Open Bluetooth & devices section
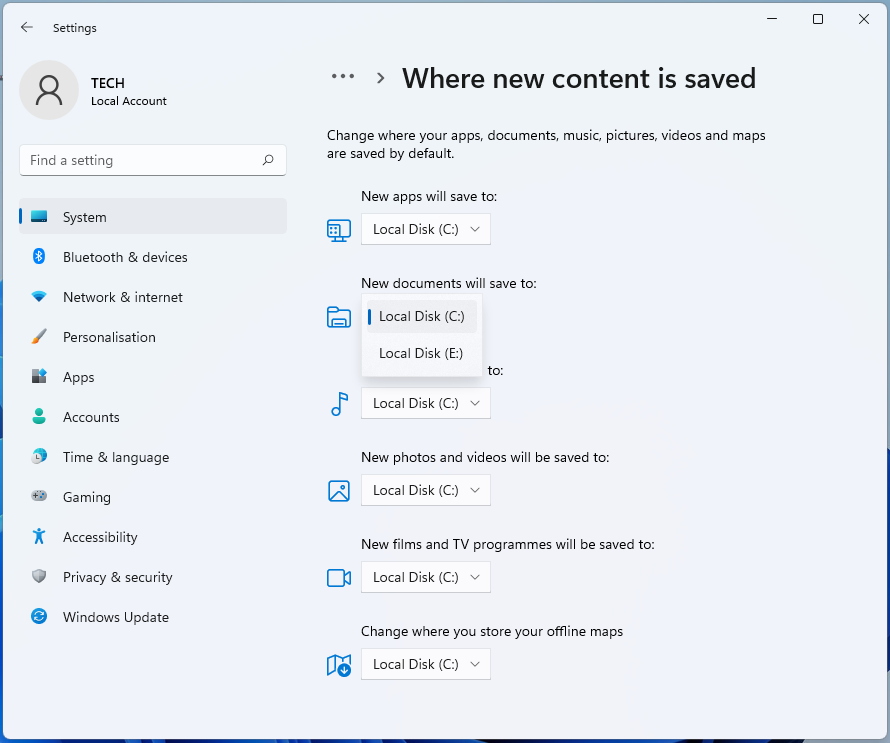Screen dimensions: 890x743 (x=153, y=257)
